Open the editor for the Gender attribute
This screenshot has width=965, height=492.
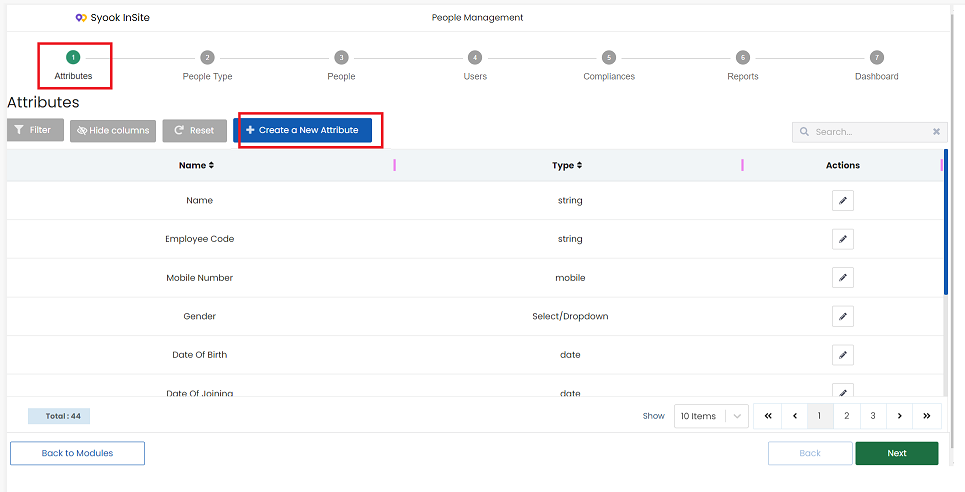tap(843, 317)
